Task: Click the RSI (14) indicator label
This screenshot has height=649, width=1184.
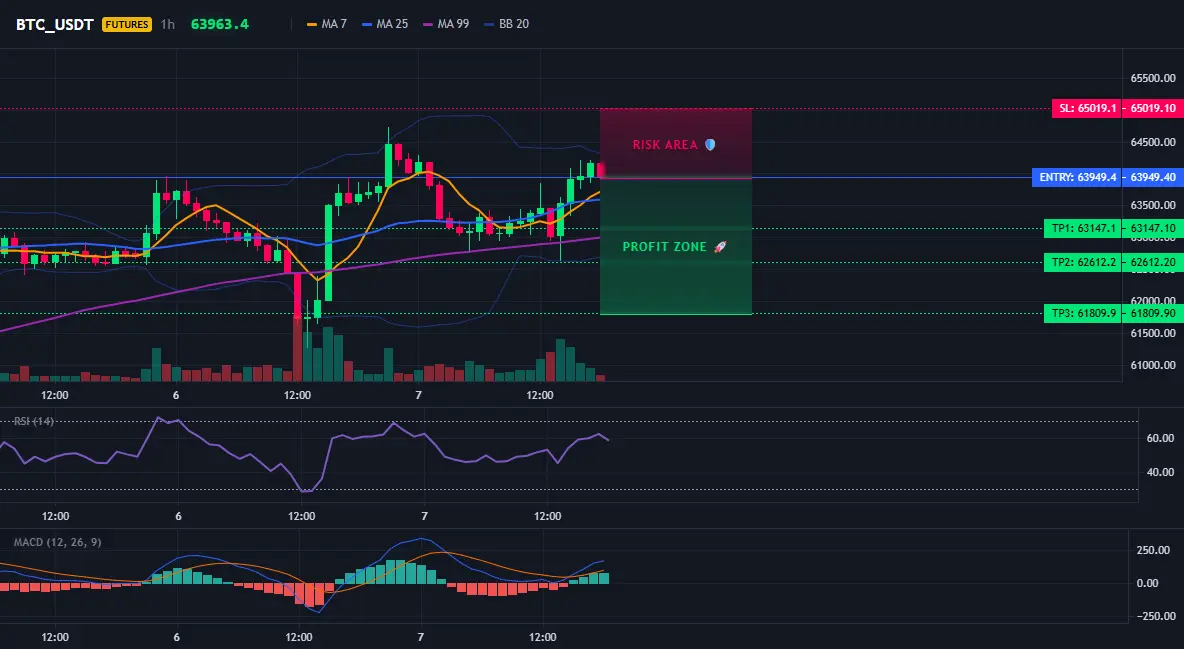Action: (33, 421)
